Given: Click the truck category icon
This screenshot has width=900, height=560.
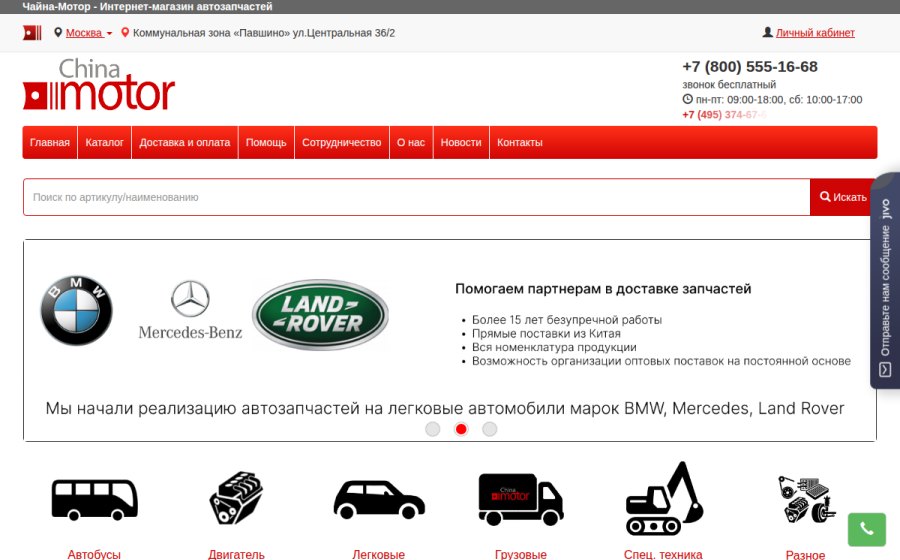Looking at the screenshot, I should pyautogui.click(x=521, y=499).
